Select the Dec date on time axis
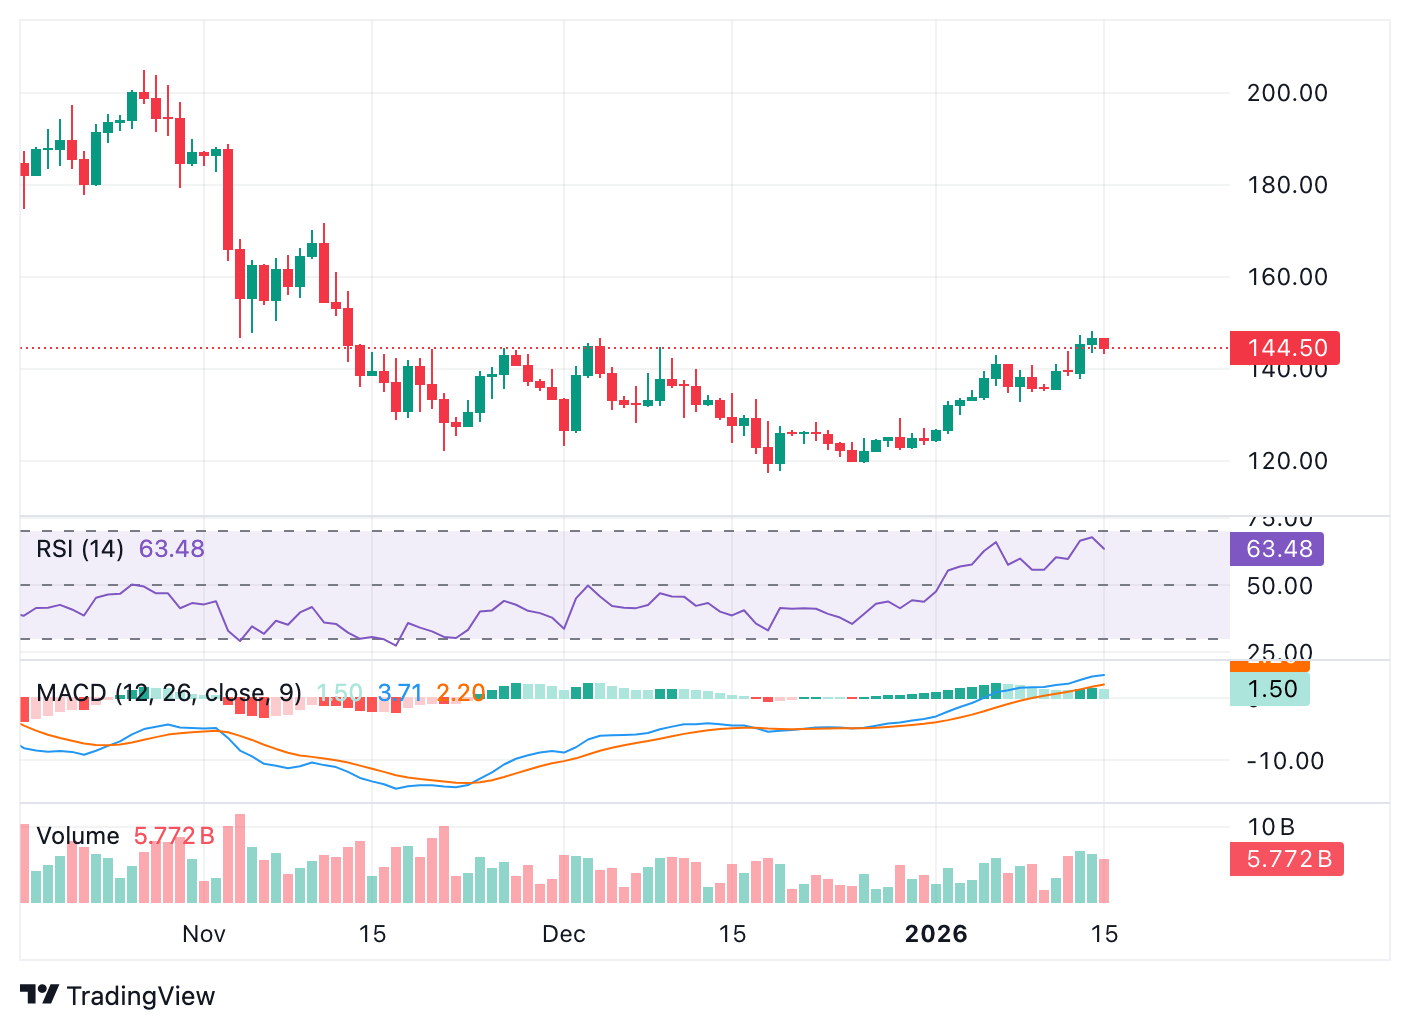This screenshot has width=1410, height=1030. [563, 934]
